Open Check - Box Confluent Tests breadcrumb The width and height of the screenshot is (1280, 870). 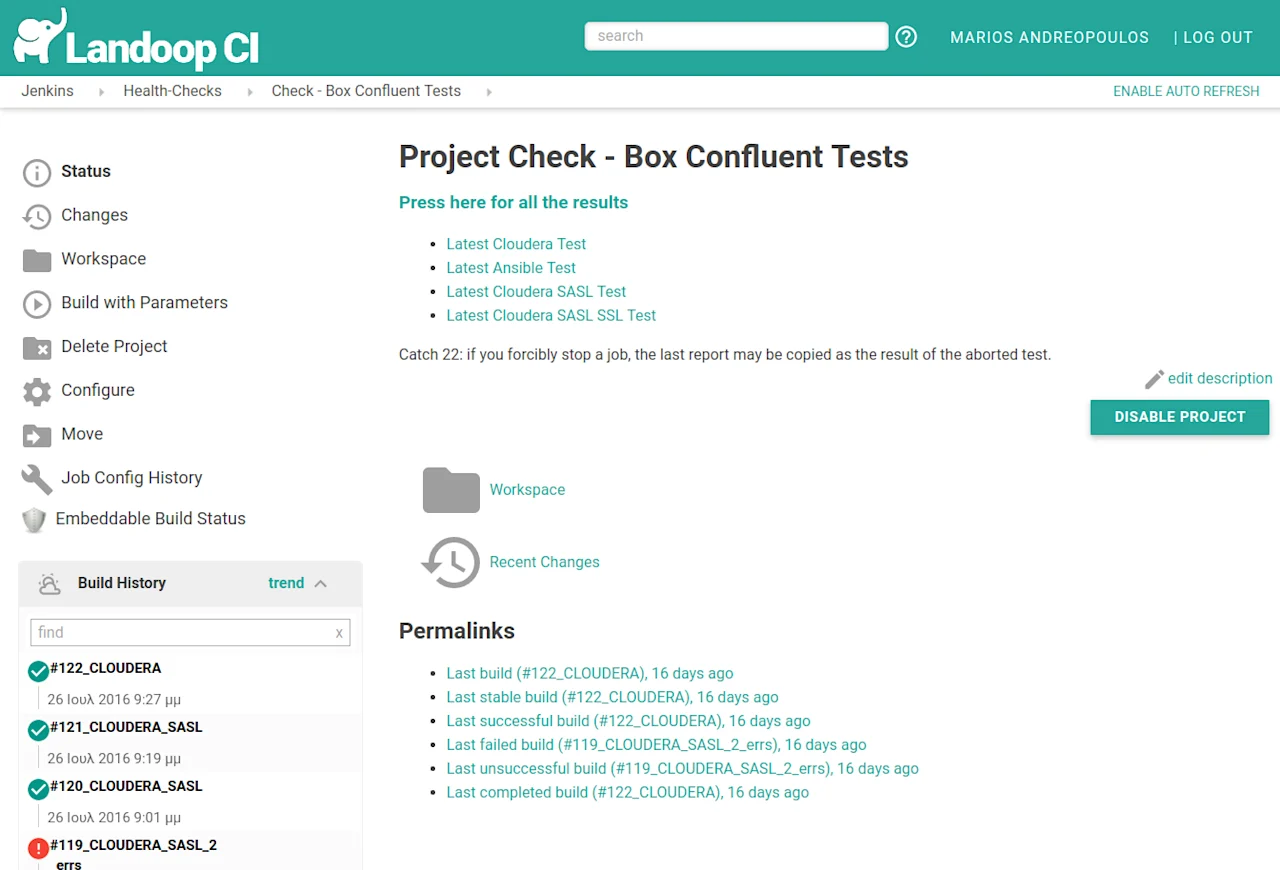coord(366,91)
